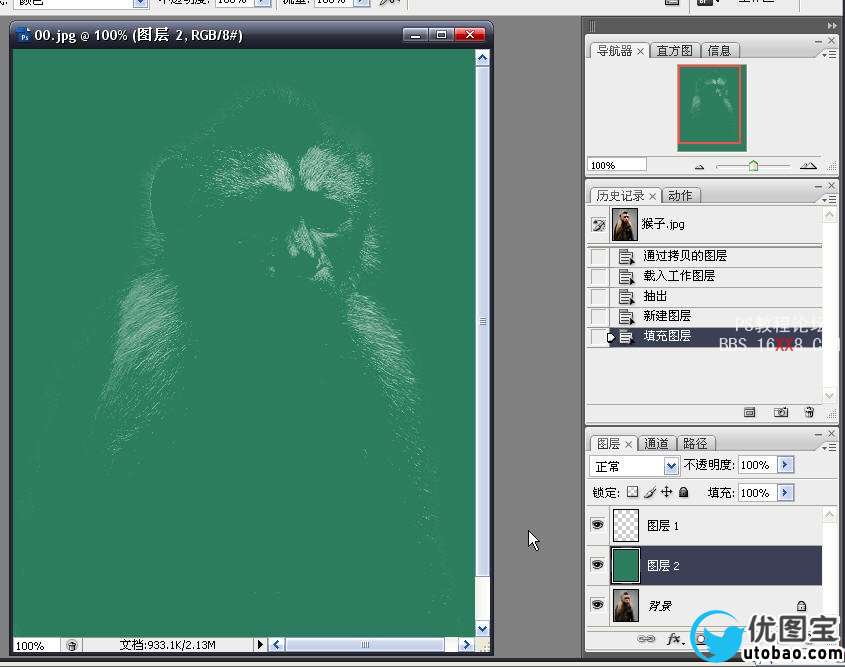This screenshot has width=845, height=667.
Task: Click the delete history state trash icon
Action: (x=809, y=413)
